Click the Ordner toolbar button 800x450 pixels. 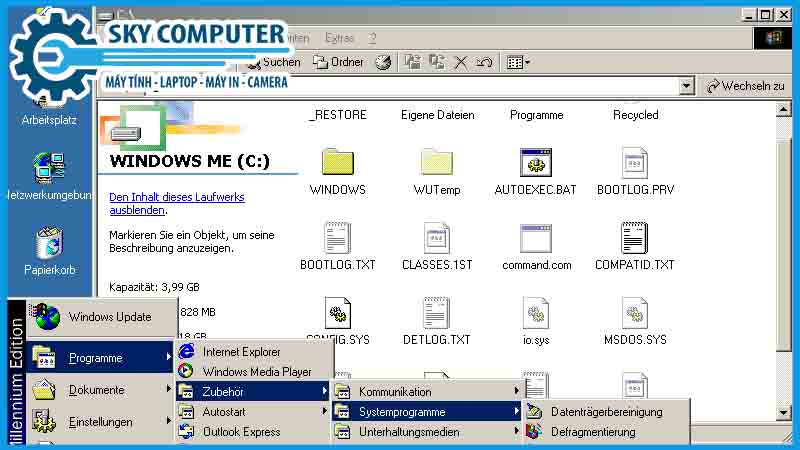(x=338, y=62)
